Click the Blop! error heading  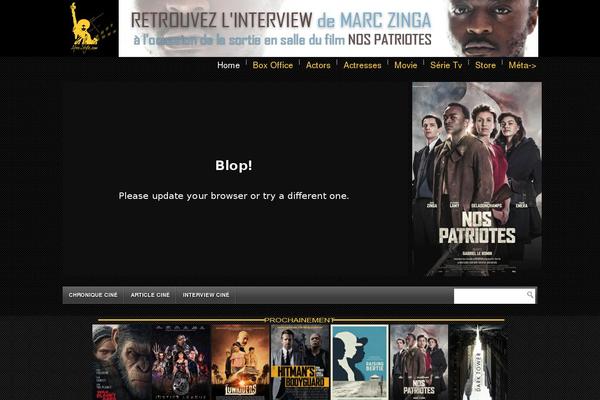tap(234, 166)
